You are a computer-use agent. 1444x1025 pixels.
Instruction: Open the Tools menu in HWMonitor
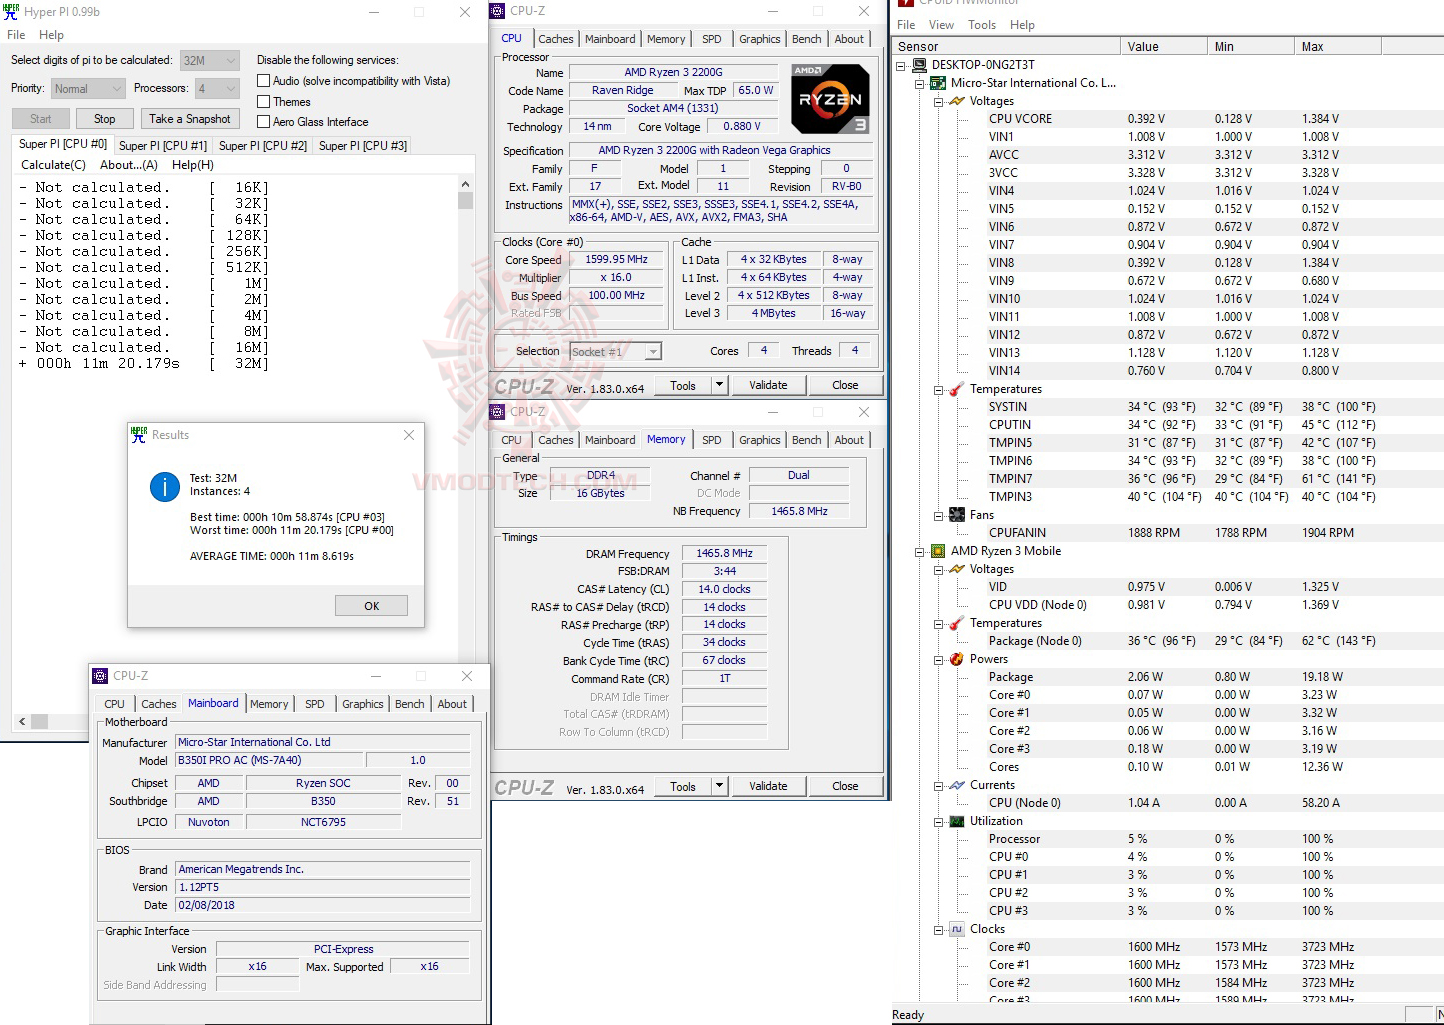[982, 25]
